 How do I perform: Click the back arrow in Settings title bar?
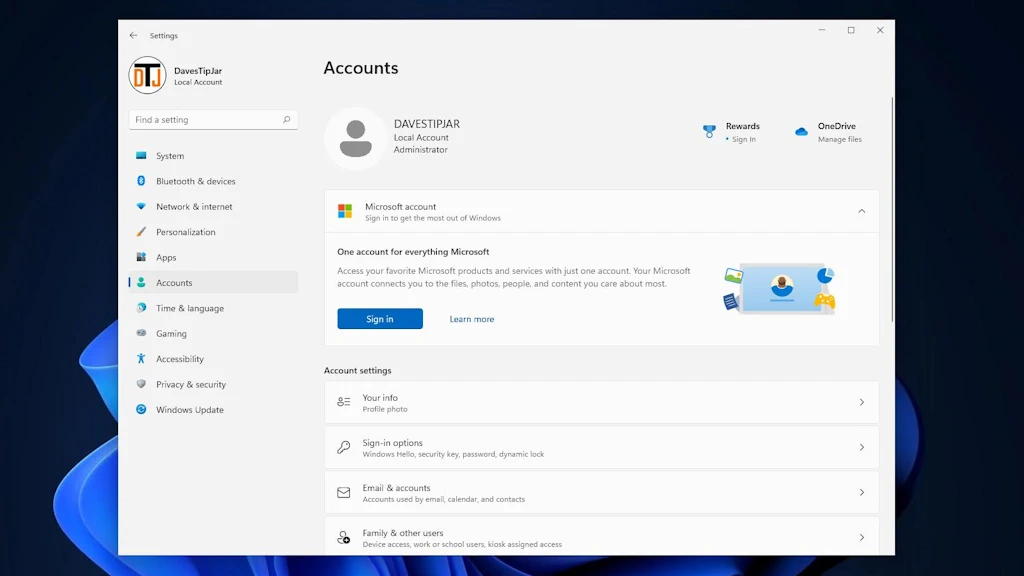coord(133,35)
